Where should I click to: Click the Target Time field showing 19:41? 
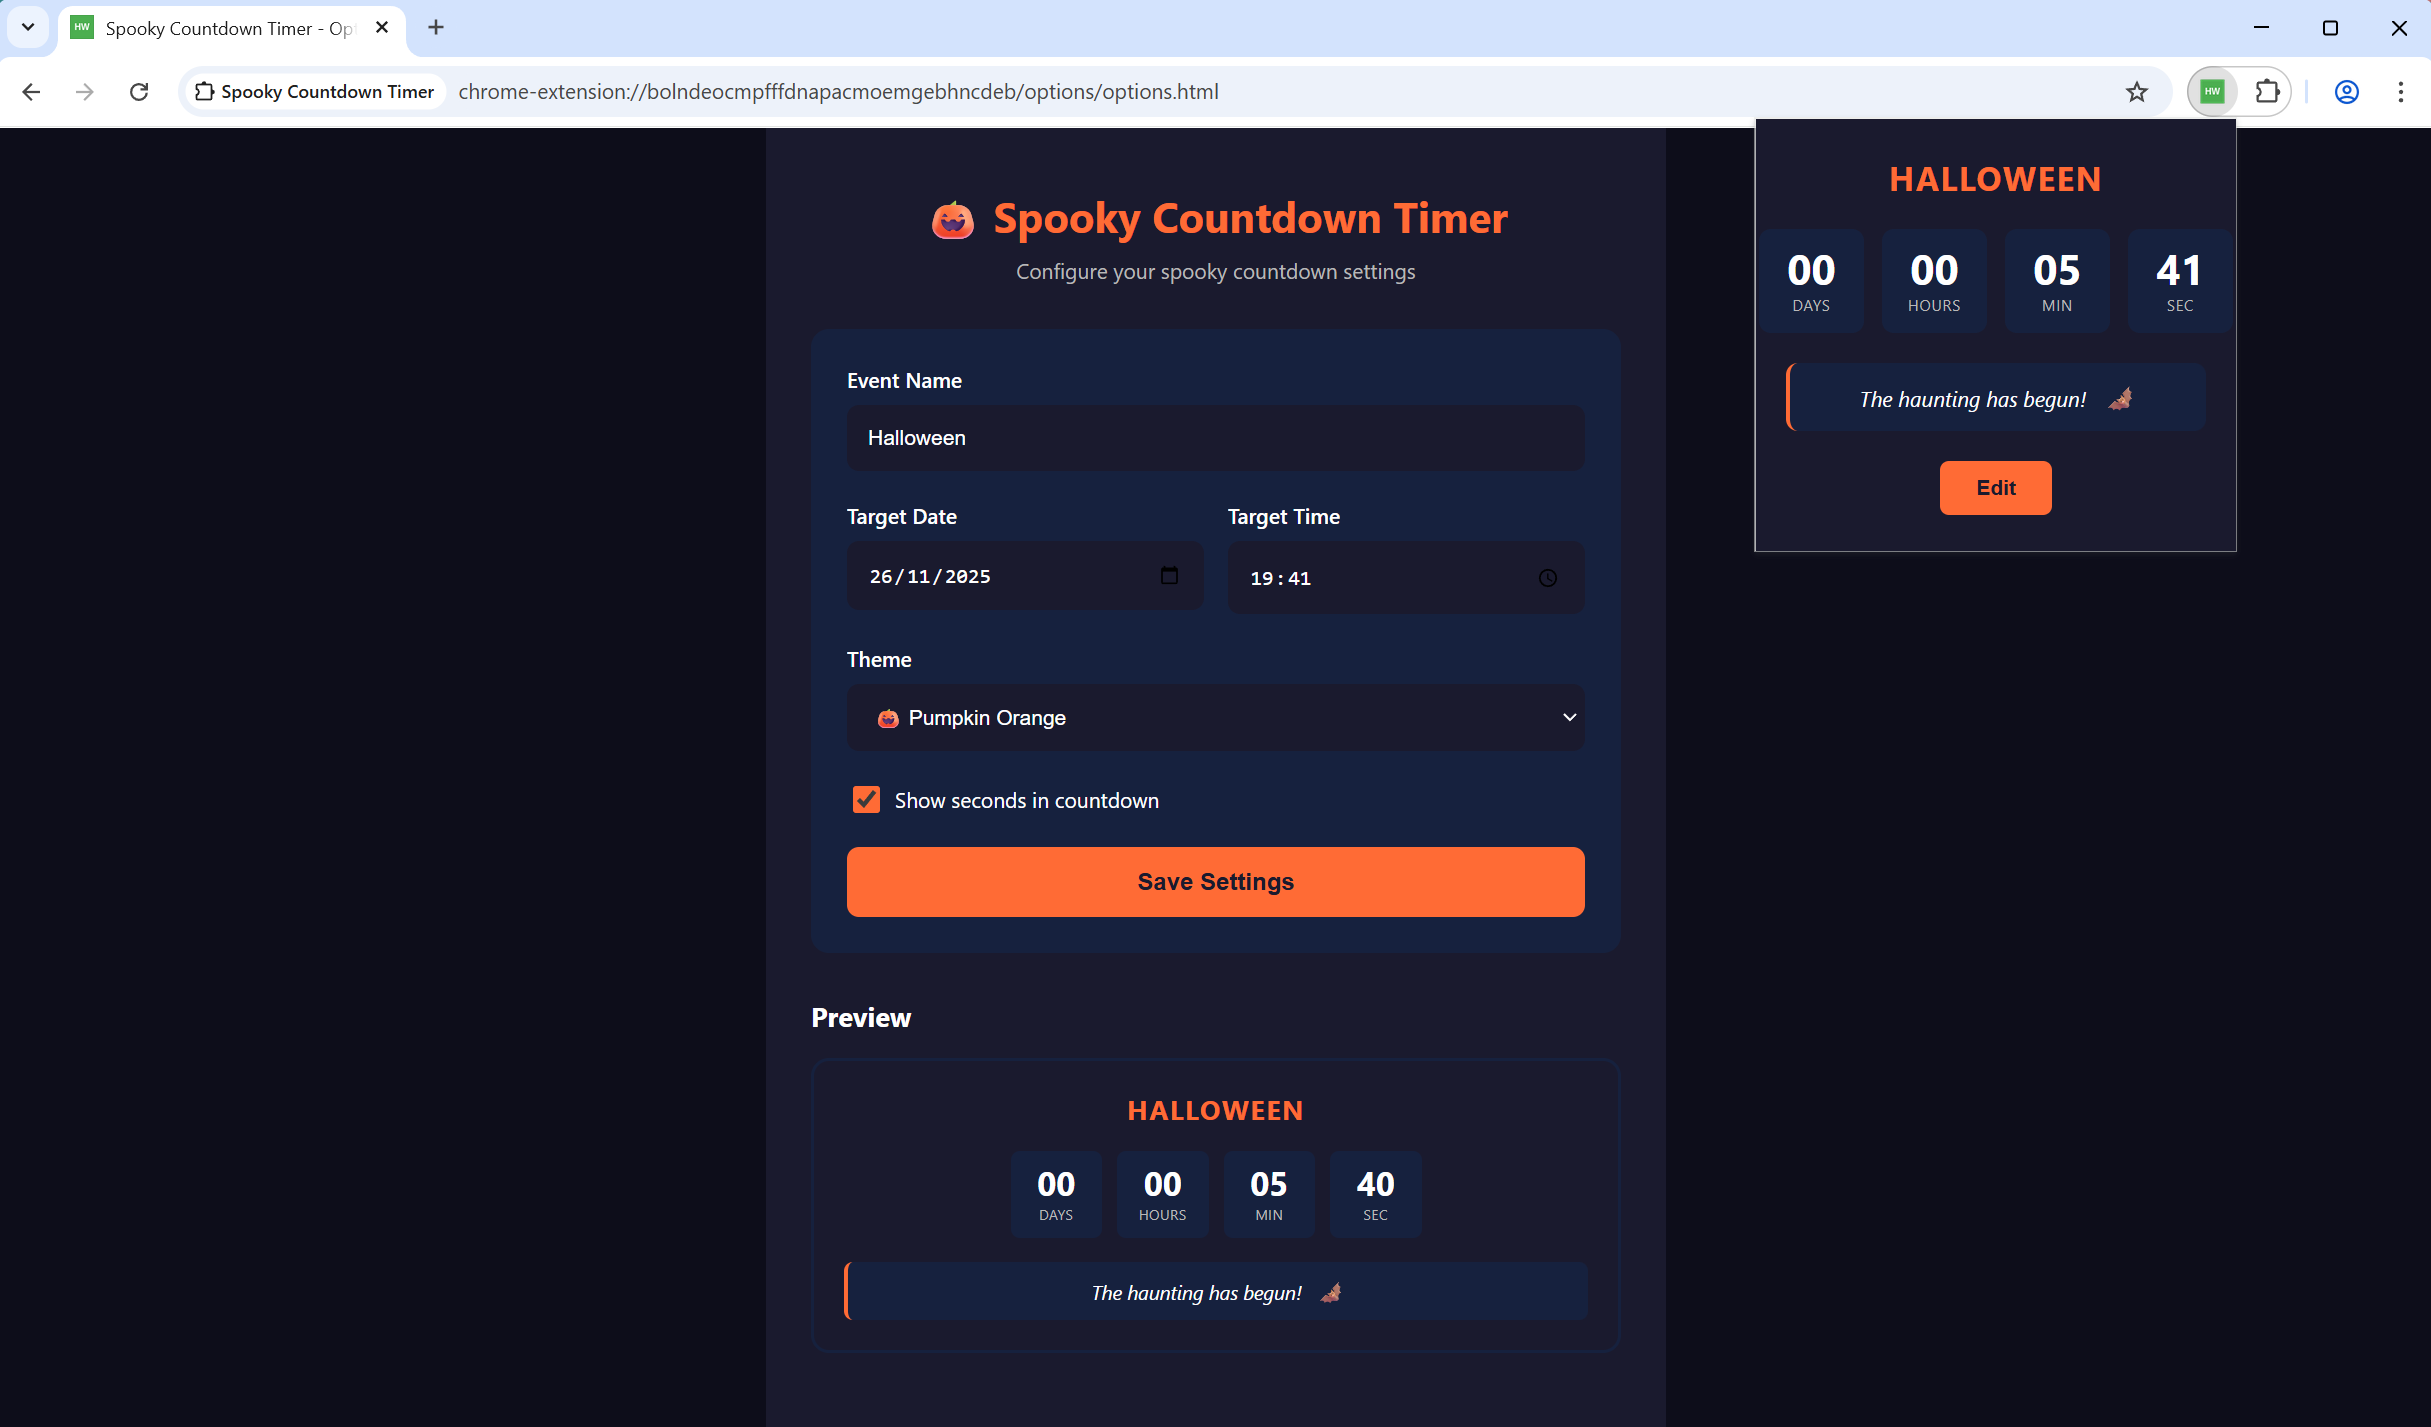[x=1380, y=578]
